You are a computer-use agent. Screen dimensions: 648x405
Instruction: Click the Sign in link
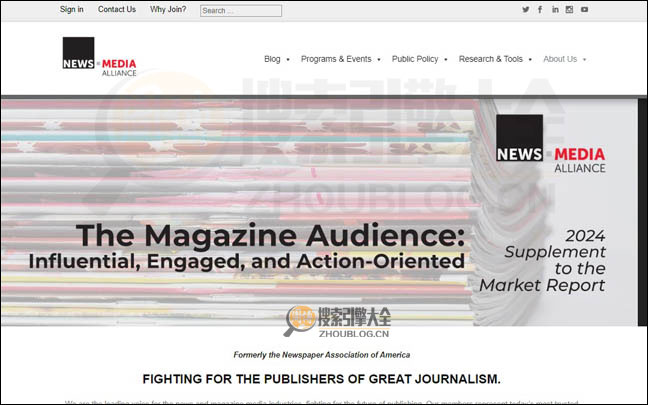pyautogui.click(x=71, y=9)
